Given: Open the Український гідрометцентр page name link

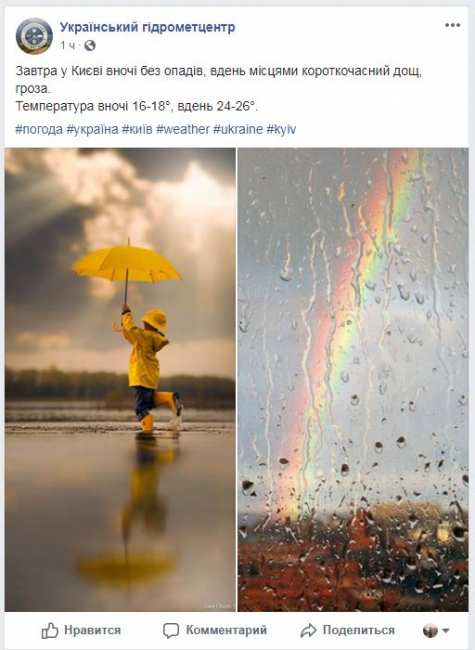Looking at the screenshot, I should click(x=148, y=27).
